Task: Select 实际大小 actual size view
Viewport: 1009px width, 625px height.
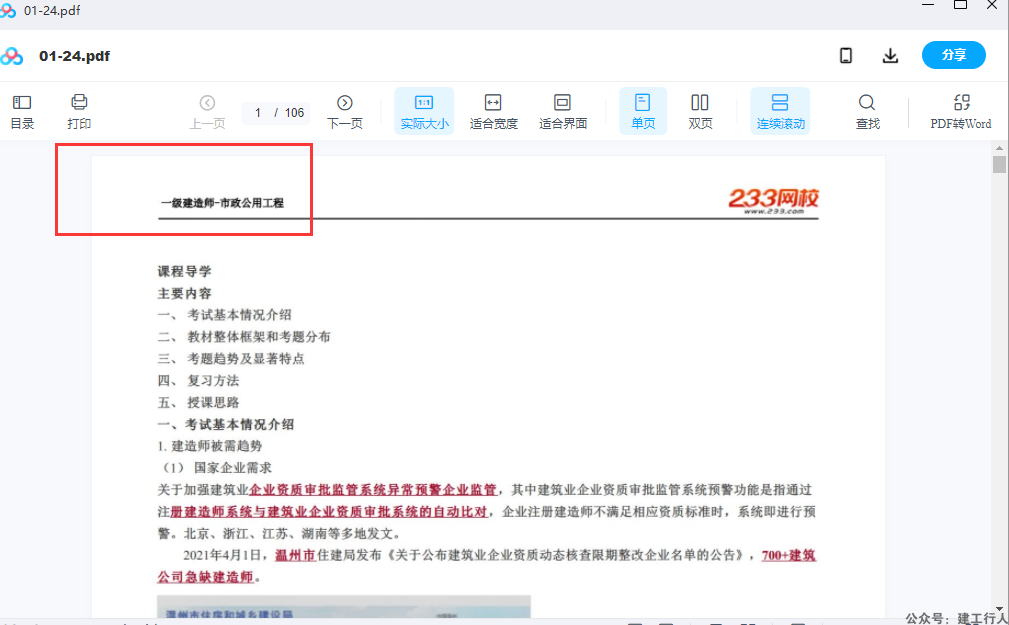Action: point(424,111)
